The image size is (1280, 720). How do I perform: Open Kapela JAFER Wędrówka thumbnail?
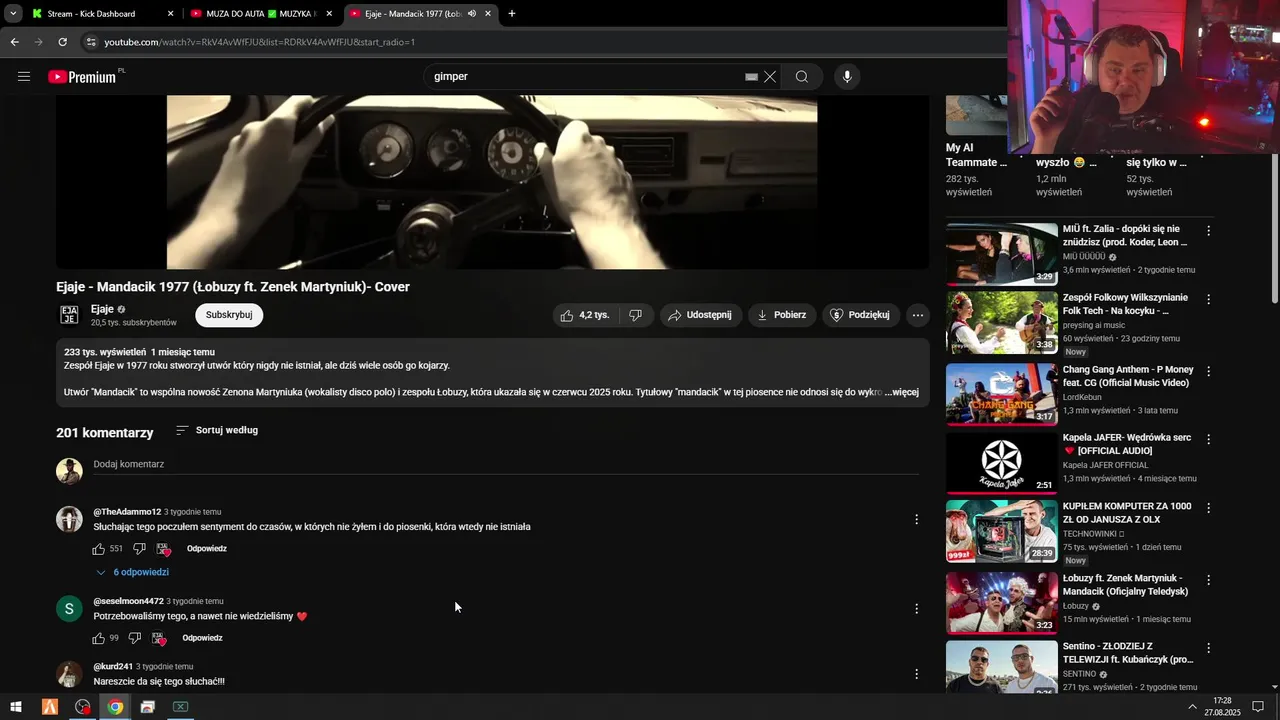[1001, 463]
